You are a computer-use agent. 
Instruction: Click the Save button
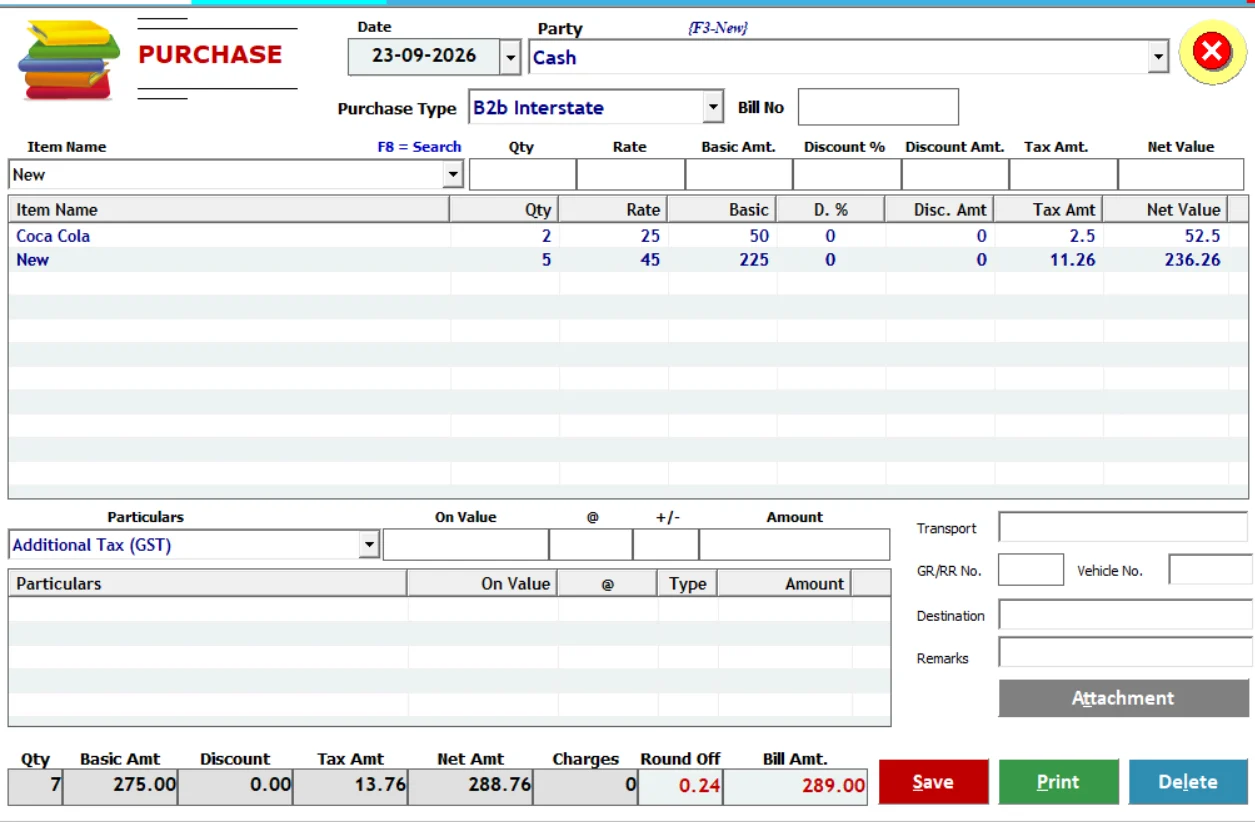tap(933, 782)
